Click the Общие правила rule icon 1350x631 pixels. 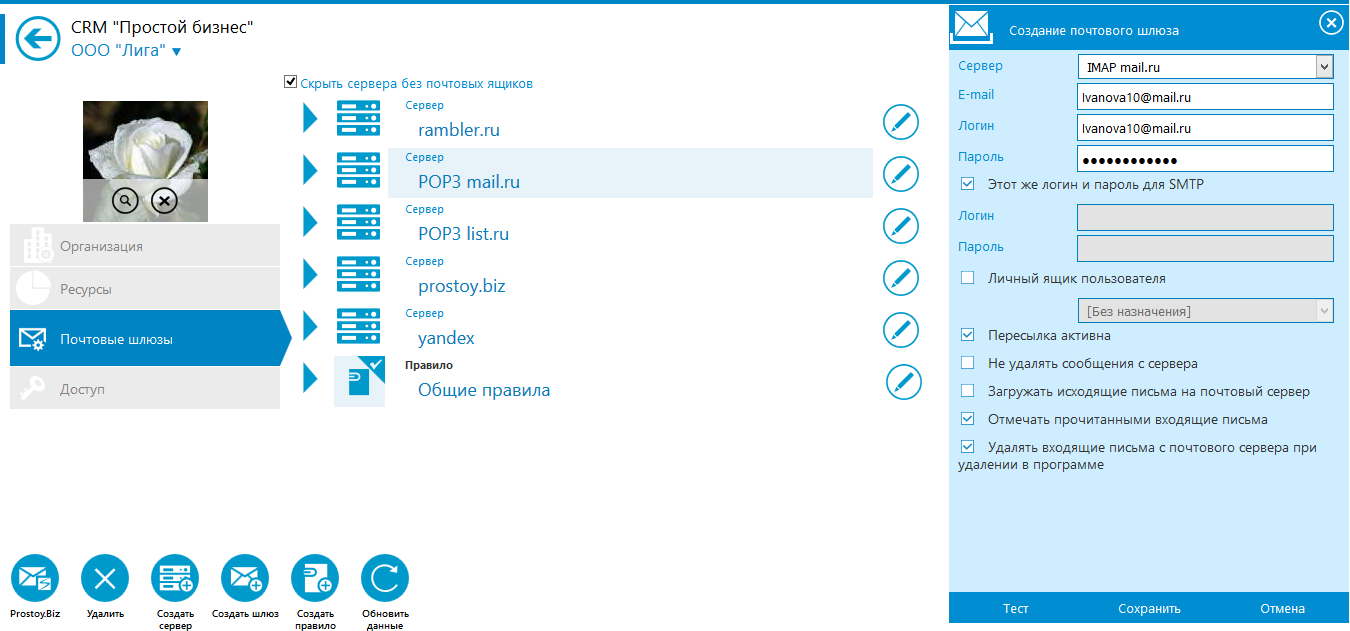pos(359,381)
